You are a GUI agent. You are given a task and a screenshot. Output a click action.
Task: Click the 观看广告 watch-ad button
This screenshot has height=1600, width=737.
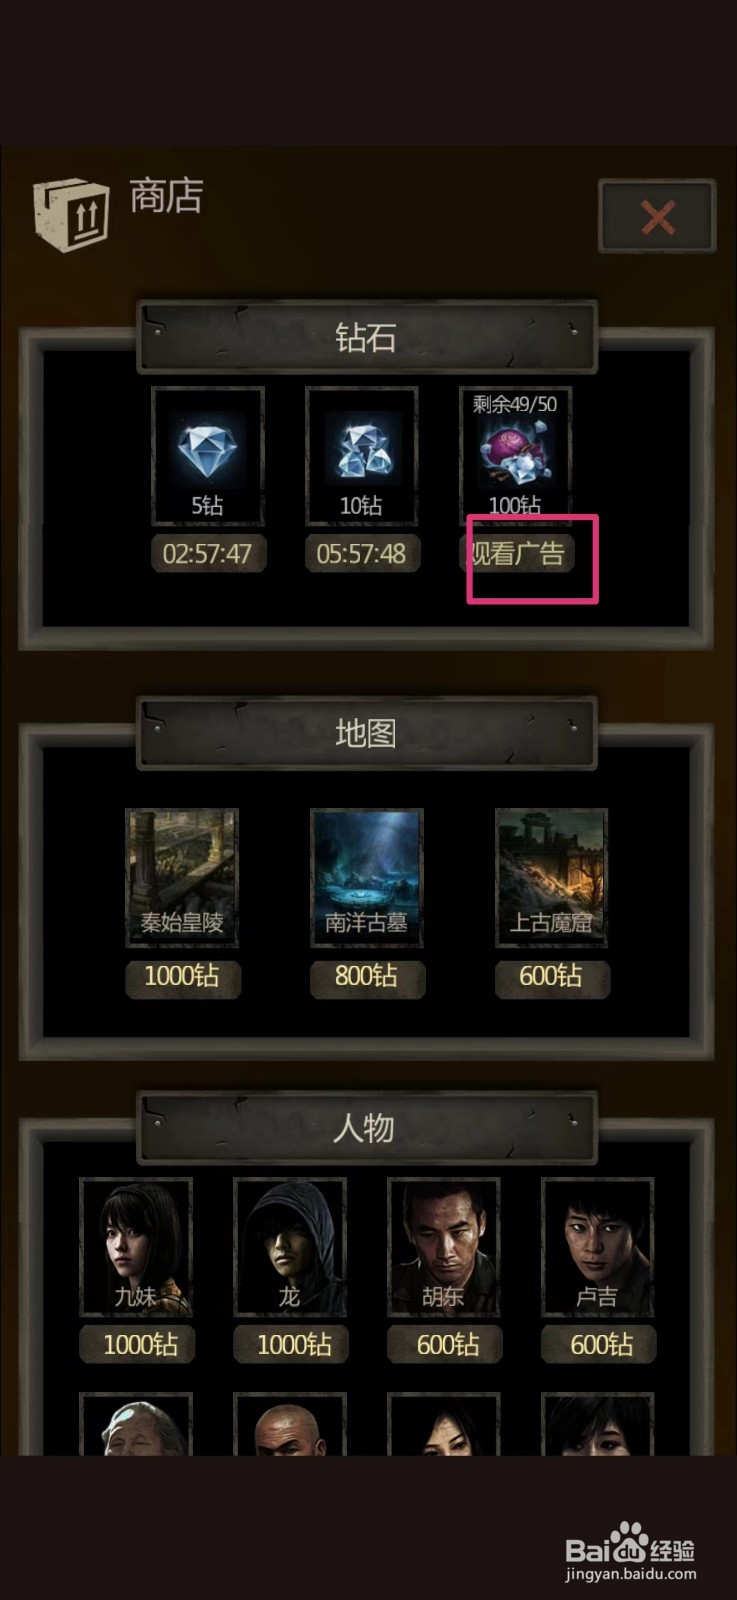point(517,553)
